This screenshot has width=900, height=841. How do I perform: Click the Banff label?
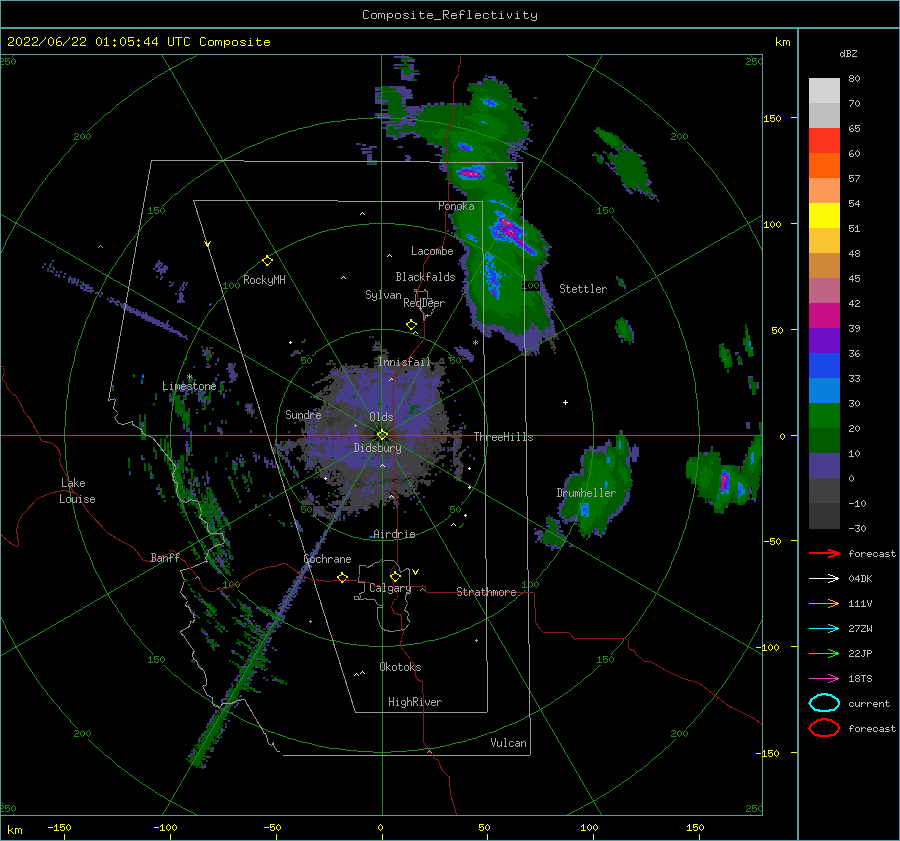pyautogui.click(x=165, y=557)
